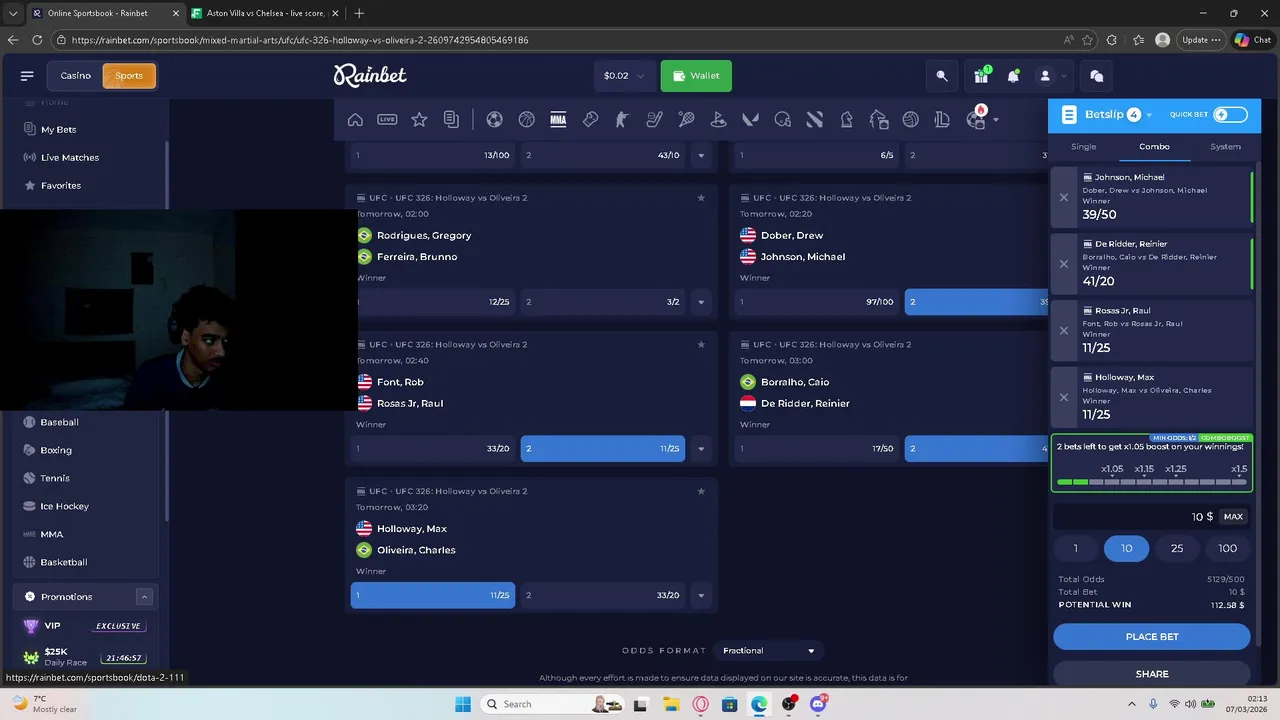Select Ferreira odds 3/2
The image size is (1280, 720).
pyautogui.click(x=603, y=302)
